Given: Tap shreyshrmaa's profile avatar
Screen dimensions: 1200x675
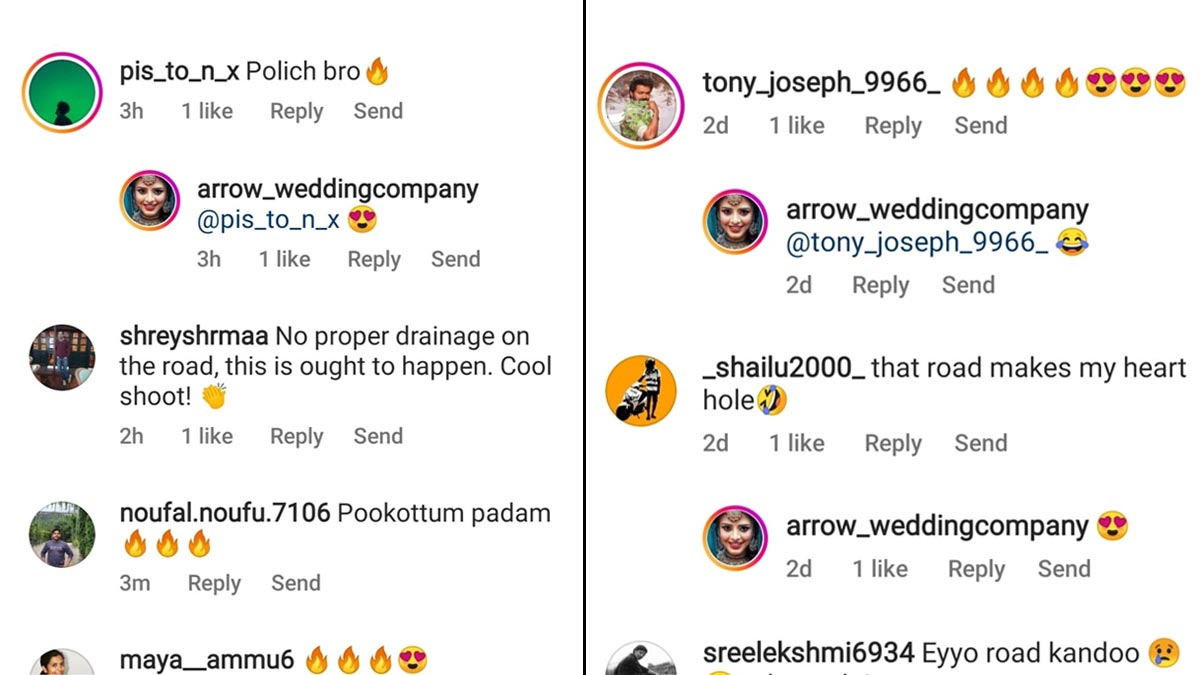Looking at the screenshot, I should pyautogui.click(x=62, y=357).
